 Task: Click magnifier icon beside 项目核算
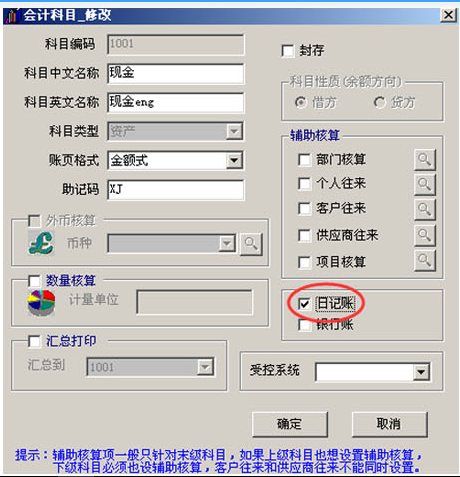coord(425,261)
